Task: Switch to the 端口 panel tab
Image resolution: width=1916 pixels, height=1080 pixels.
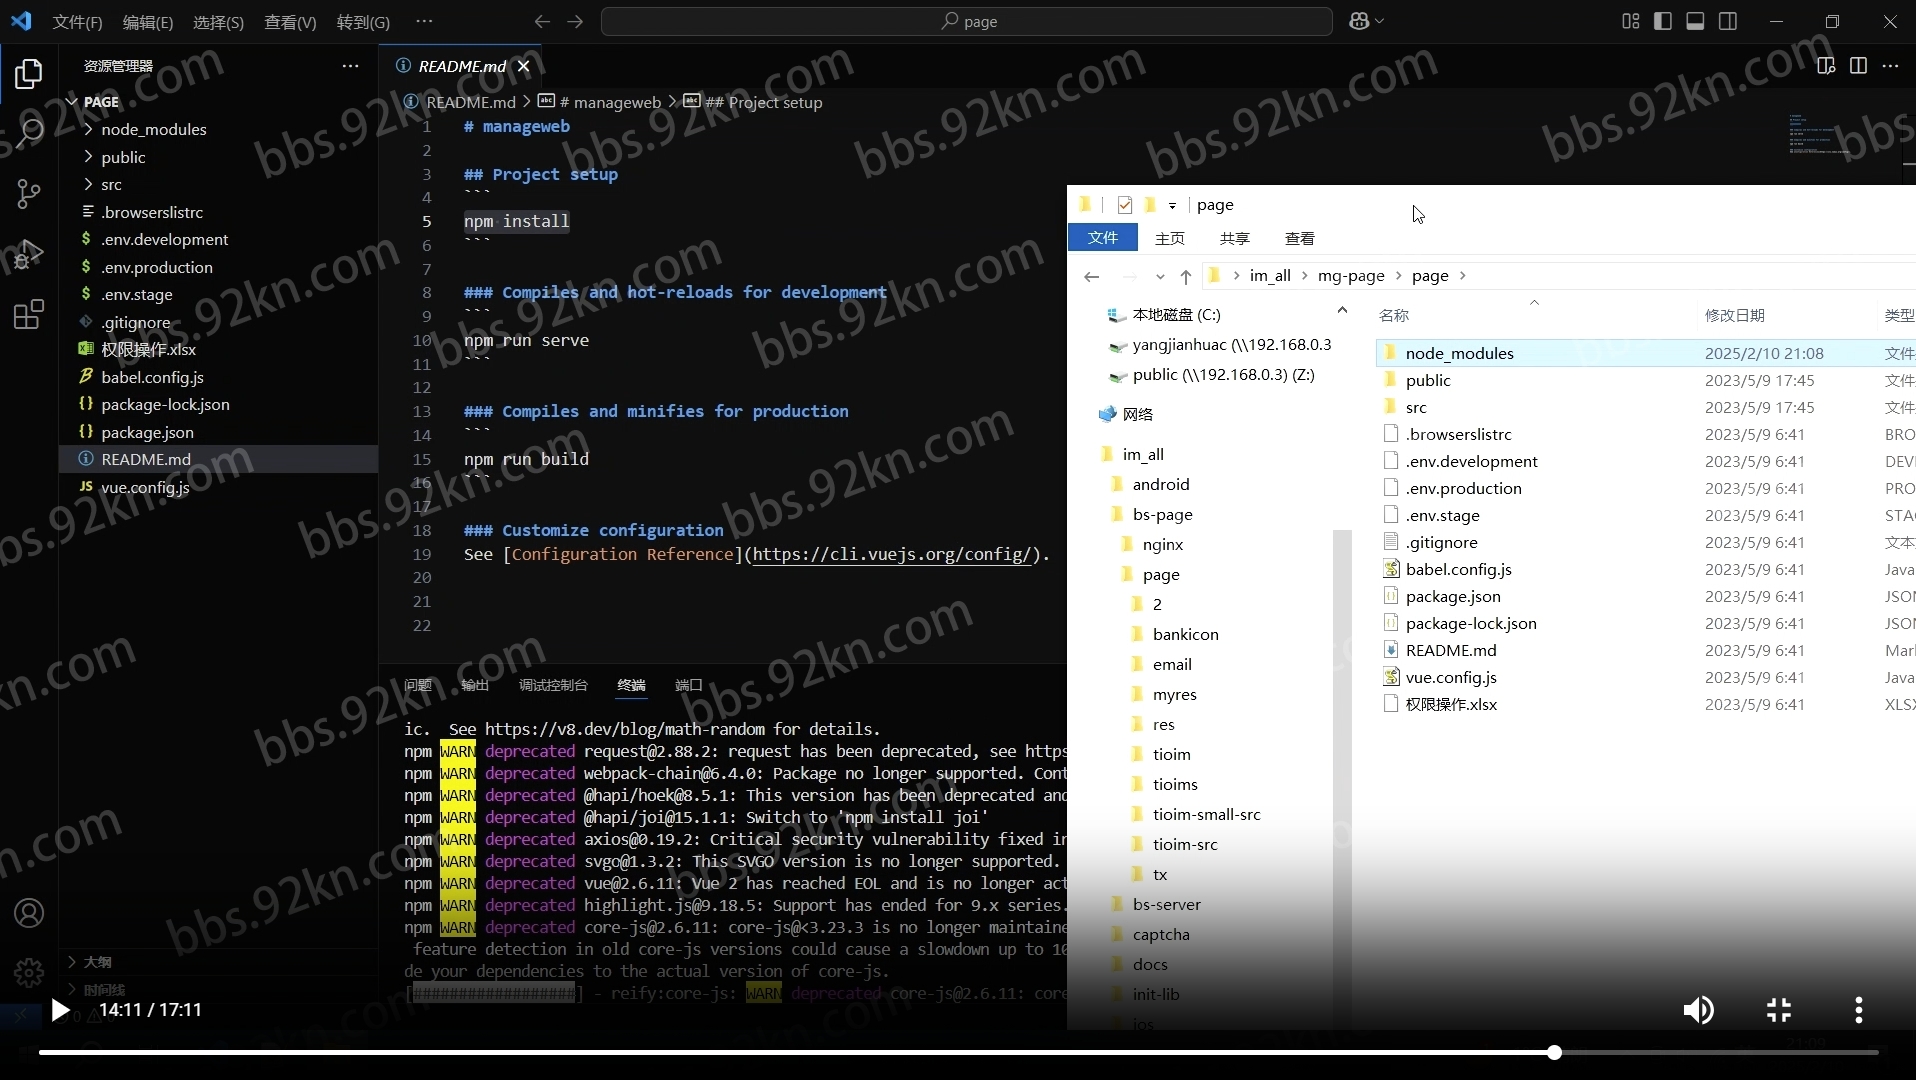Action: 689,685
